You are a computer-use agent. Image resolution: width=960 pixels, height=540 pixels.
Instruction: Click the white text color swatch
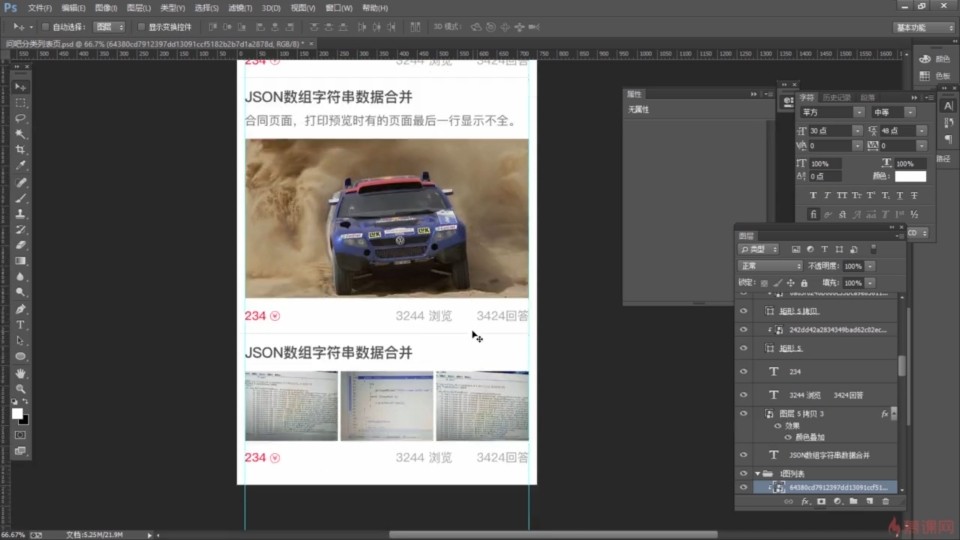[909, 176]
